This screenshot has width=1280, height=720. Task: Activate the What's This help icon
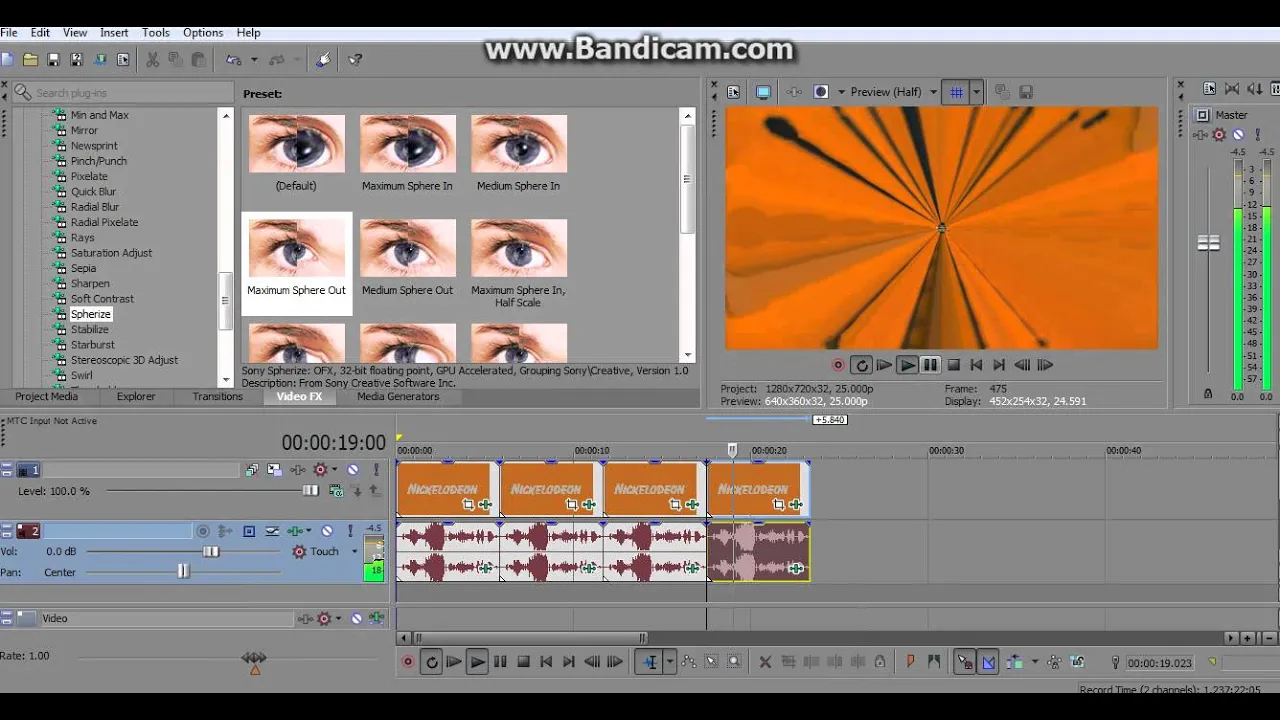pos(355,60)
